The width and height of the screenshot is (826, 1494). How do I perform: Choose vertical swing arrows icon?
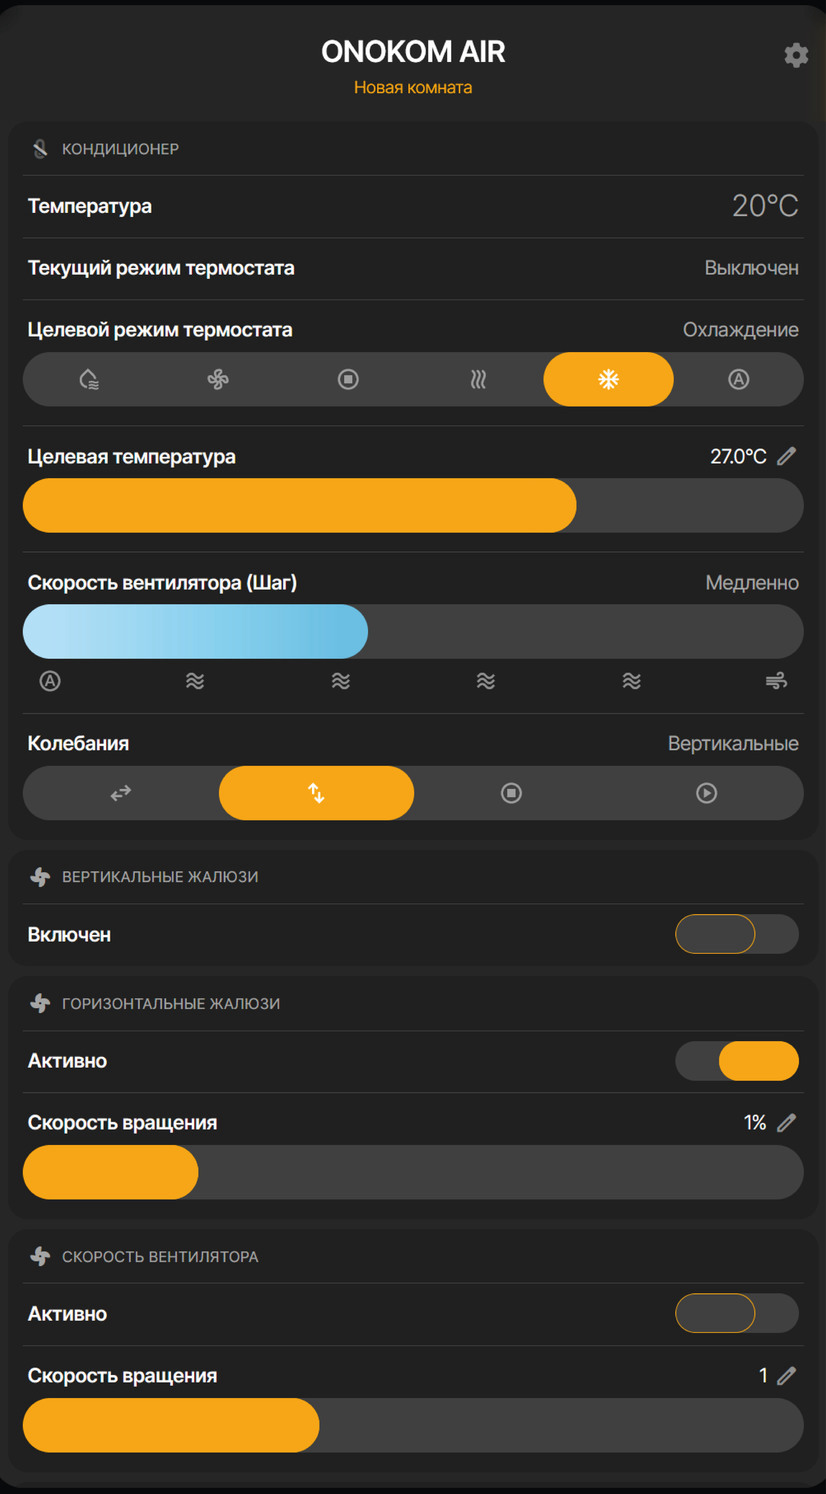tap(316, 793)
